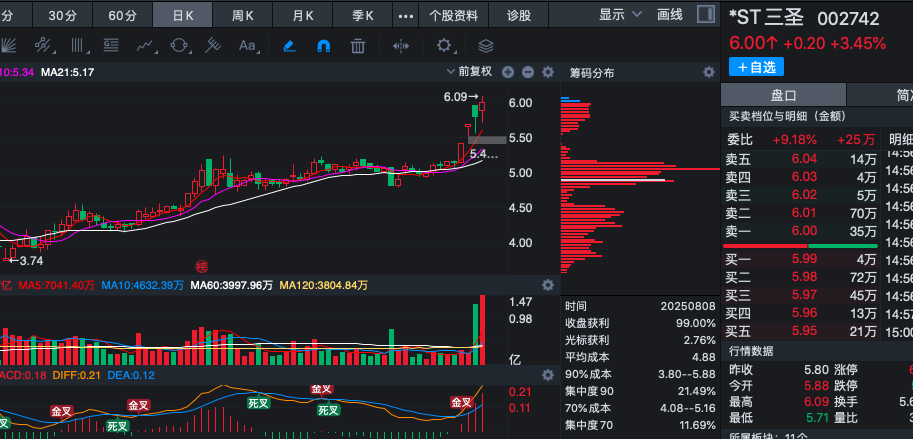Toggle the blue eraser tool
Screen dimensions: 913x439
289,45
